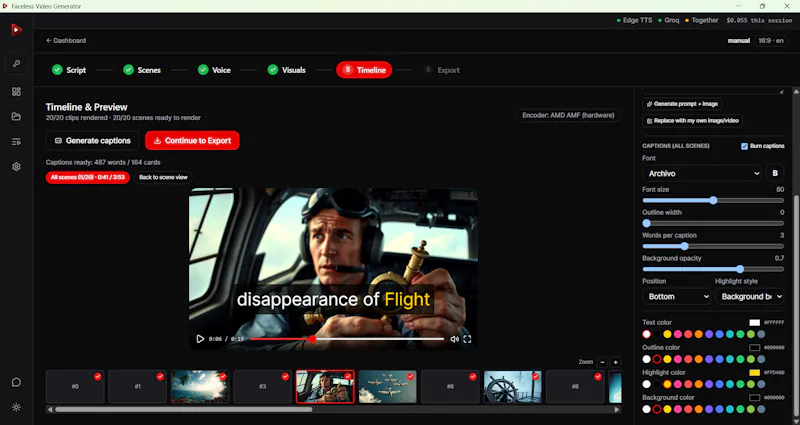Click the horizontal timeline scrollbar thumb
The height and width of the screenshot is (425, 800).
[184, 409]
